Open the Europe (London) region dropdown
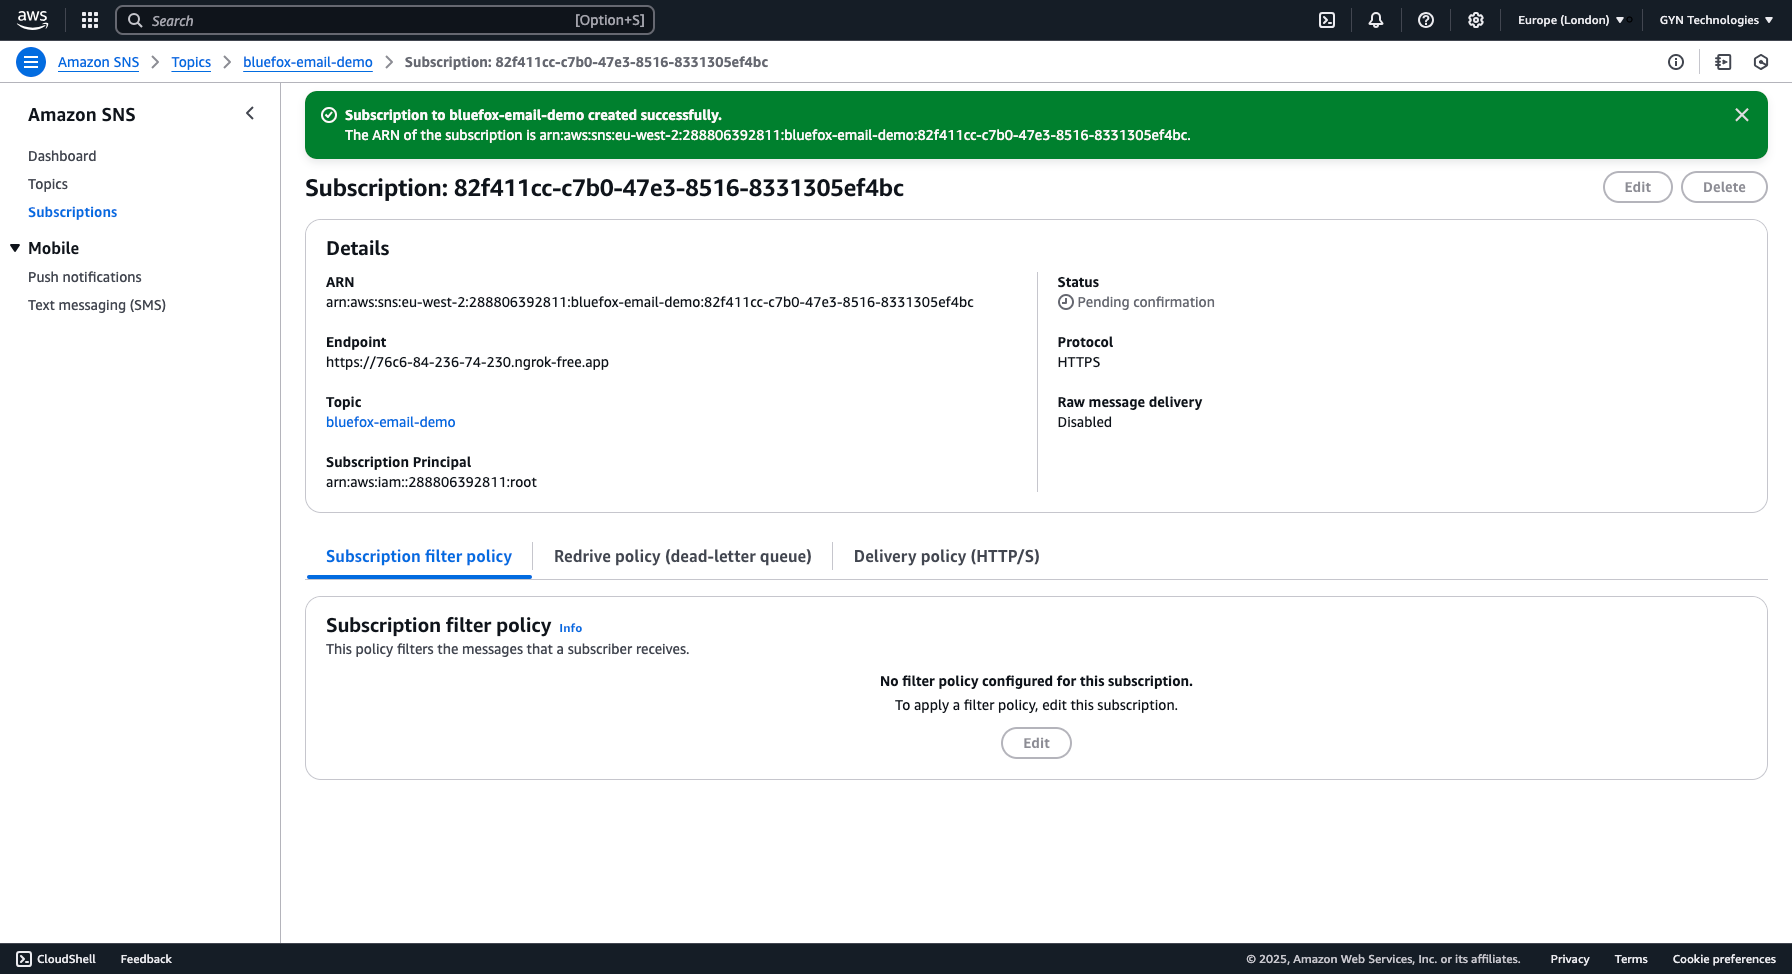1792x974 pixels. pyautogui.click(x=1570, y=19)
